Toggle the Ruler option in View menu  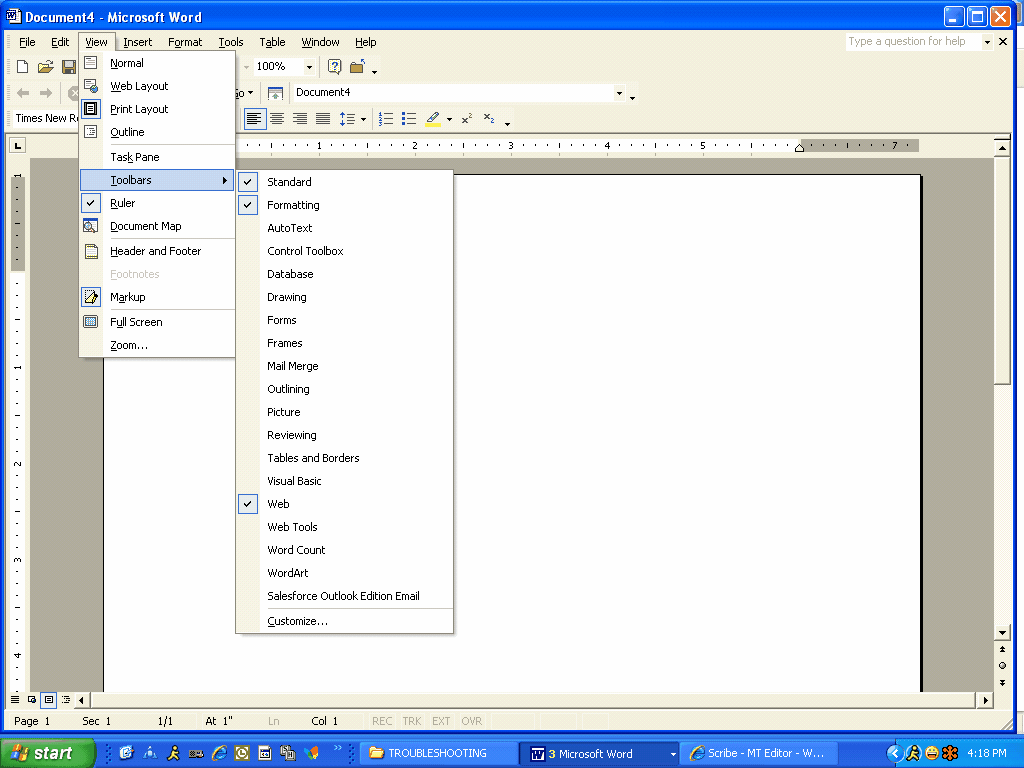(157, 203)
